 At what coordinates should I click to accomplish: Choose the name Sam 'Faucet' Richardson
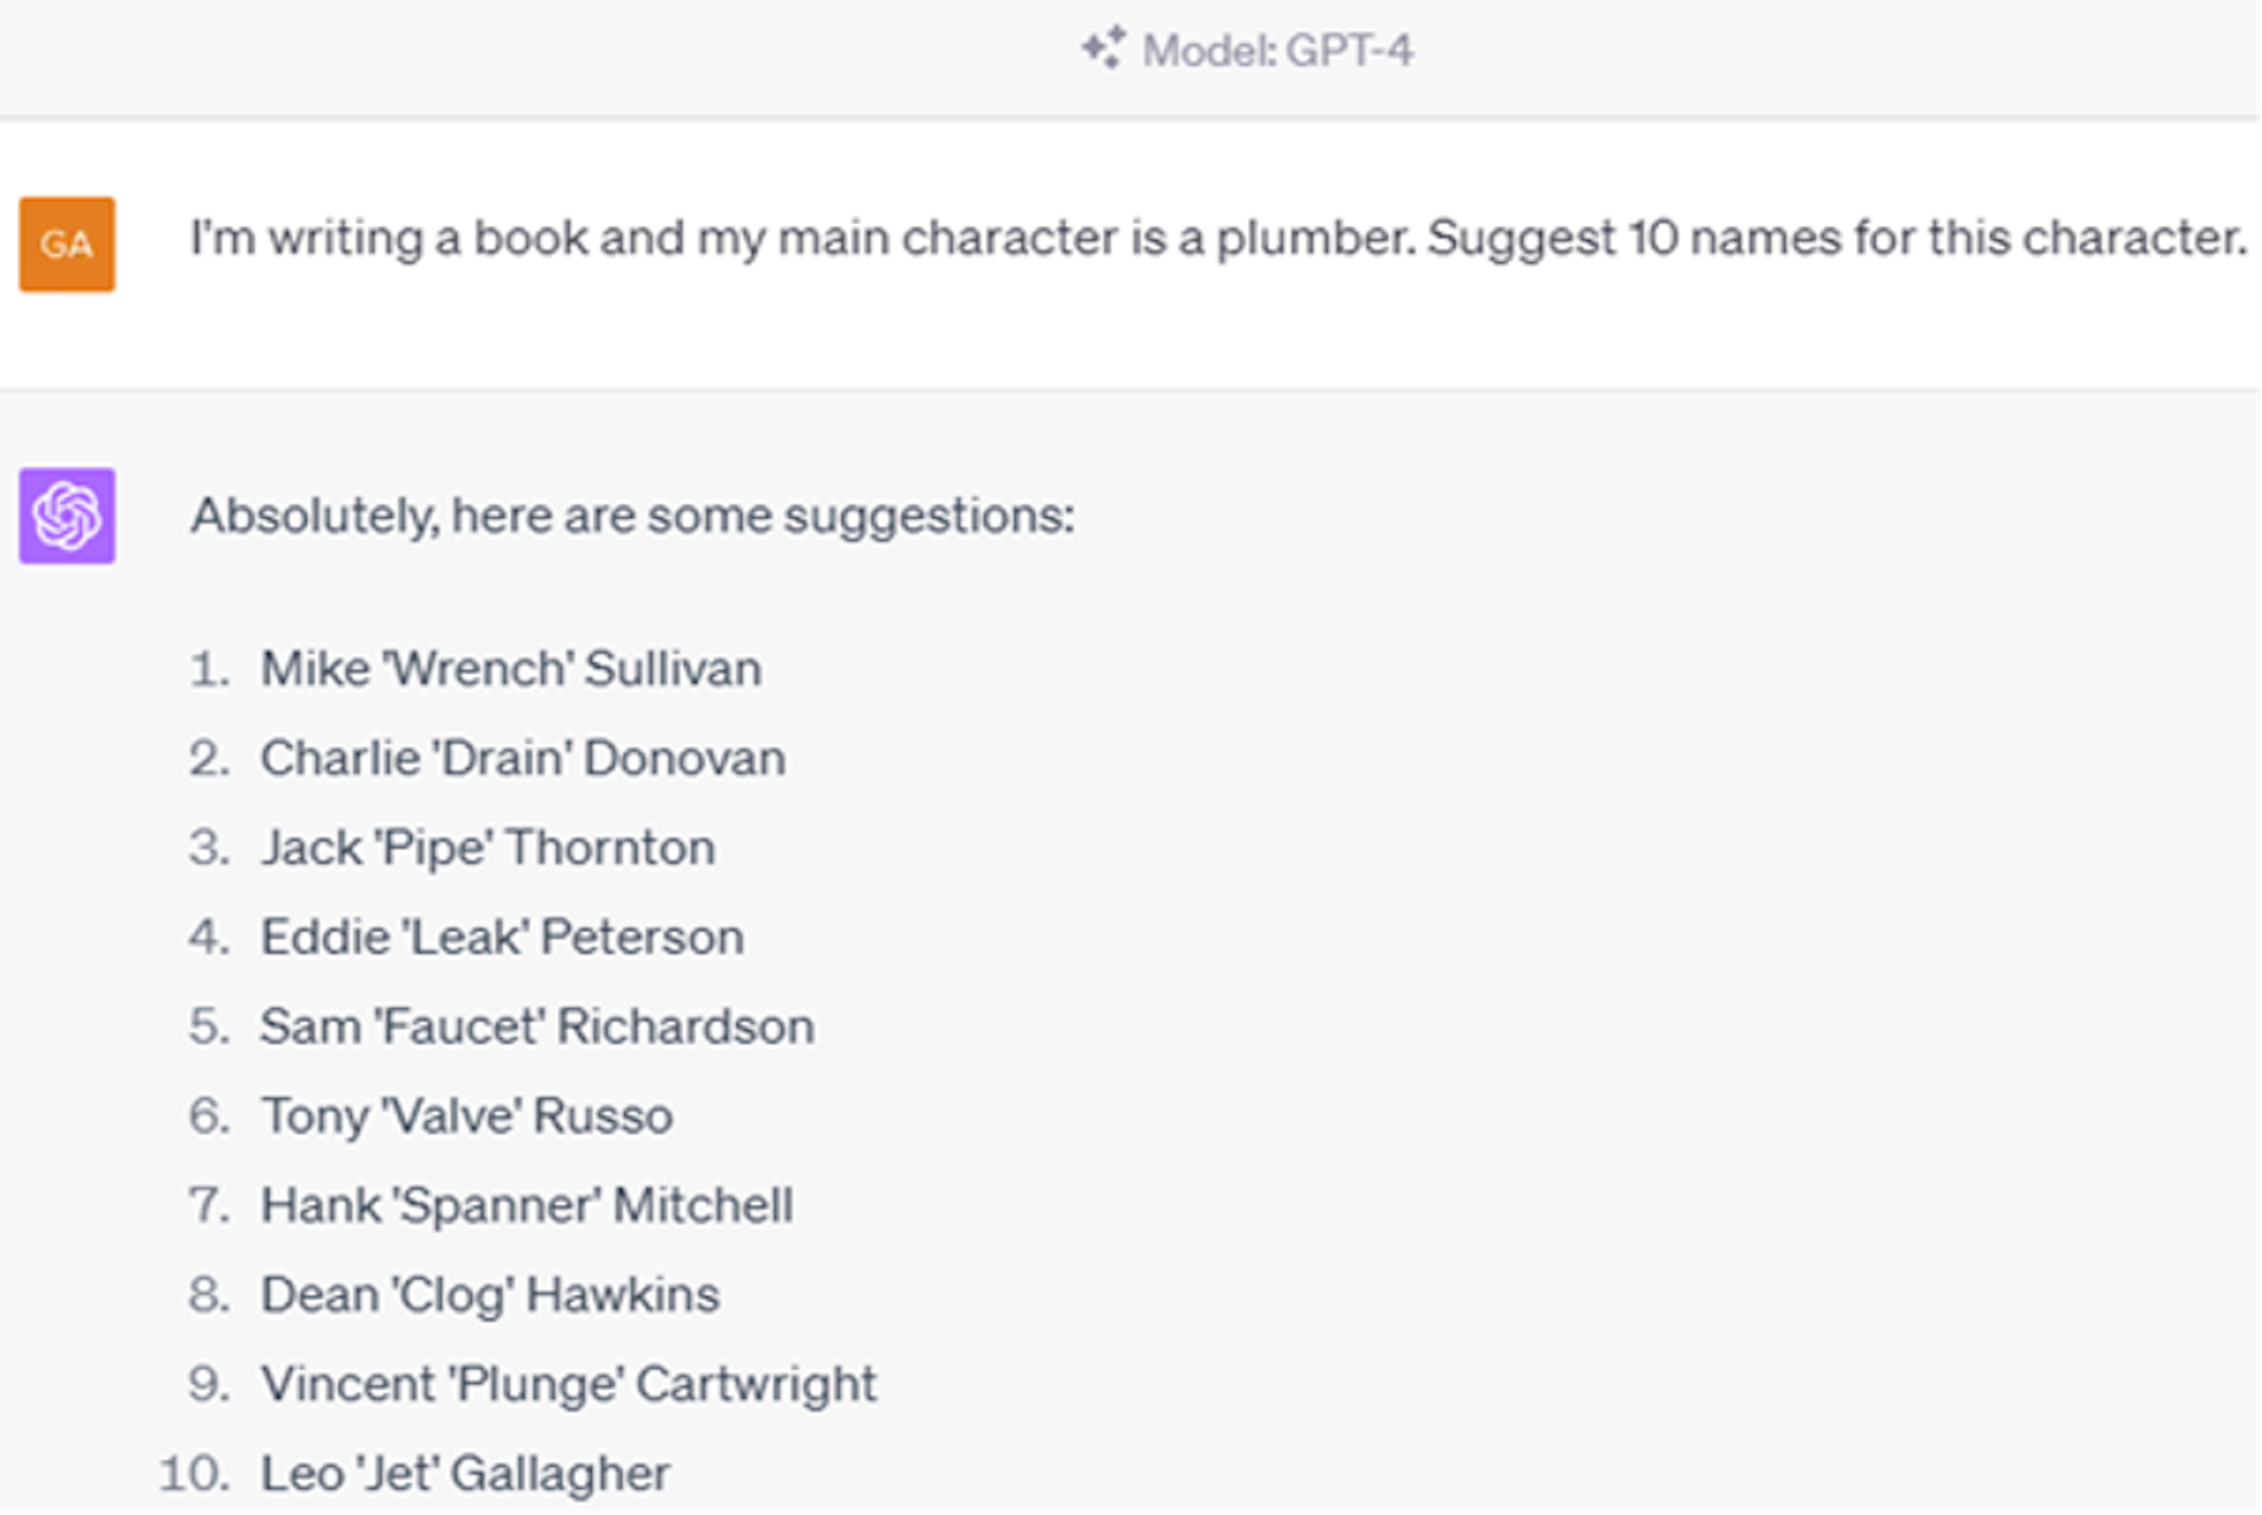coord(537,1026)
